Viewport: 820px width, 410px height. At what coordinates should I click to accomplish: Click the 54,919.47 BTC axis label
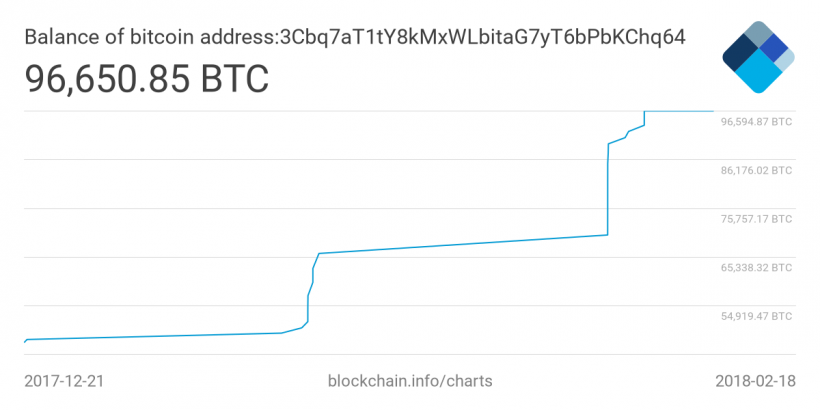756,316
